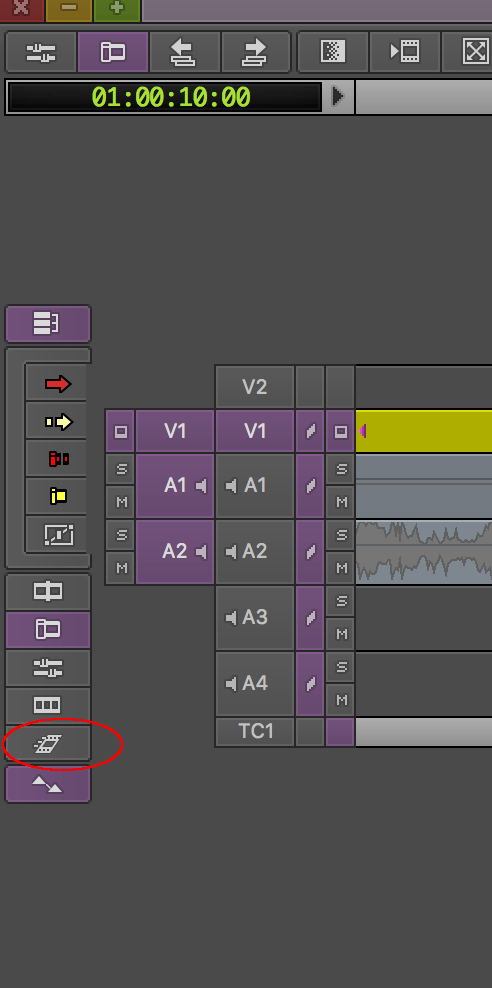Click the TC1 timecode track bar
The image size is (492, 988).
pyautogui.click(x=423, y=732)
